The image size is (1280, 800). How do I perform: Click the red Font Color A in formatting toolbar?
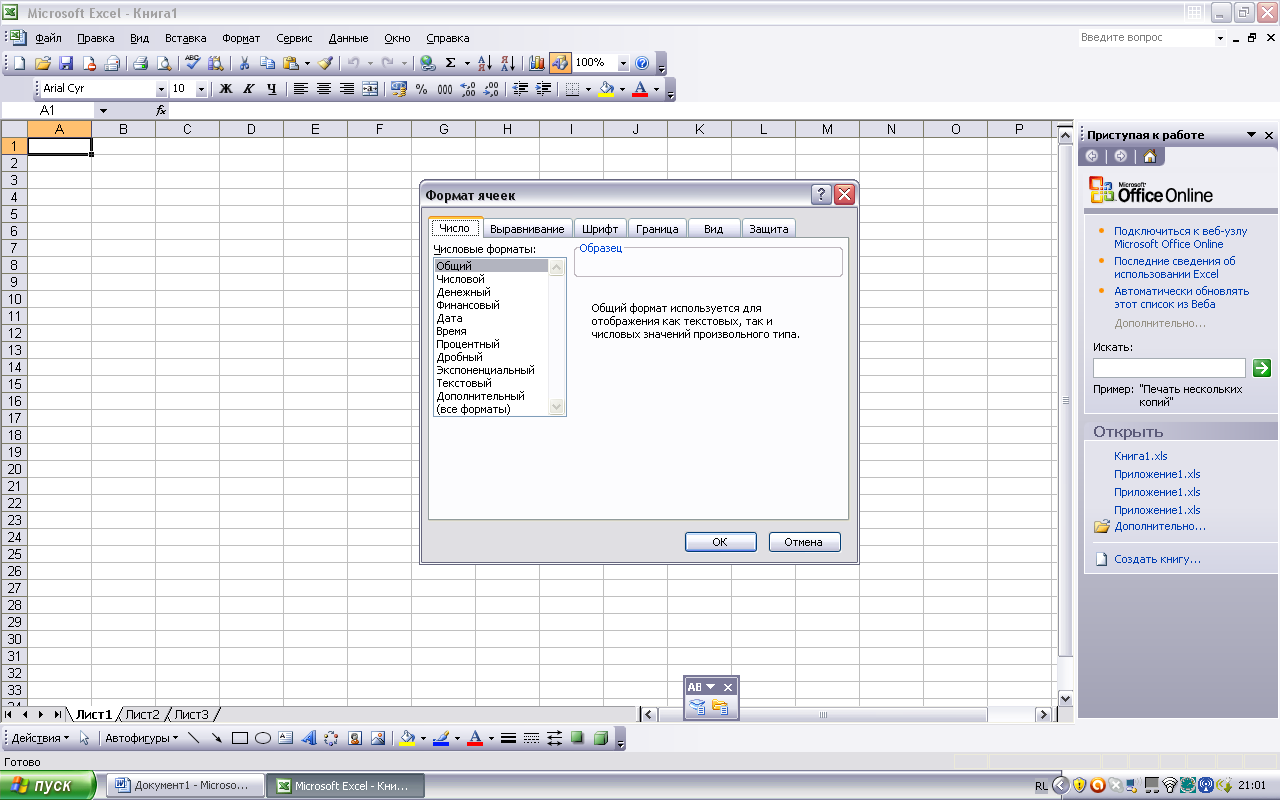pyautogui.click(x=640, y=89)
